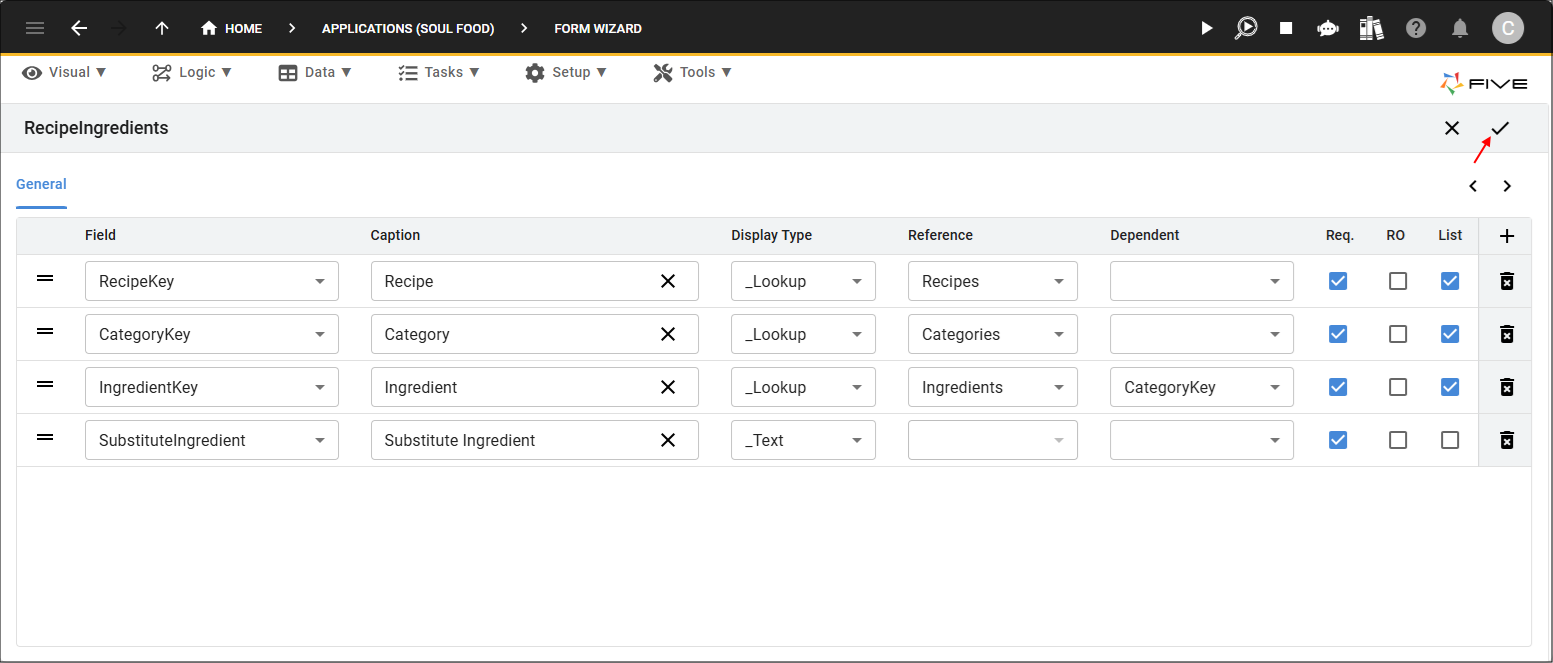The width and height of the screenshot is (1553, 663).
Task: Uncheck Required for CategoryKey
Action: coord(1338,334)
